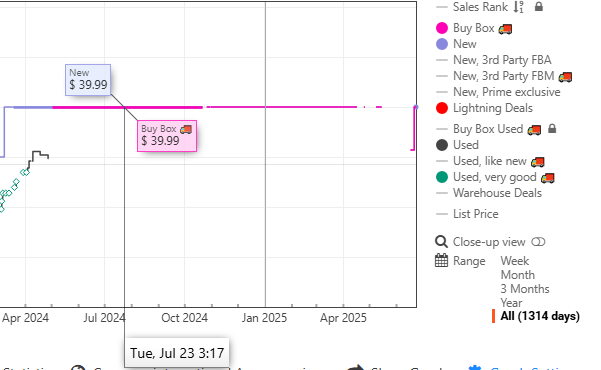Enable the Warehouse Deals series
Viewport: 601px width, 370px height.
tap(489, 193)
